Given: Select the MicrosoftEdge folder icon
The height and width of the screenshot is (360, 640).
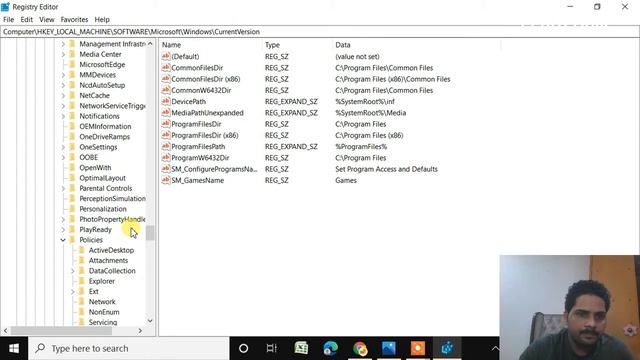Looking at the screenshot, I should click(x=72, y=64).
